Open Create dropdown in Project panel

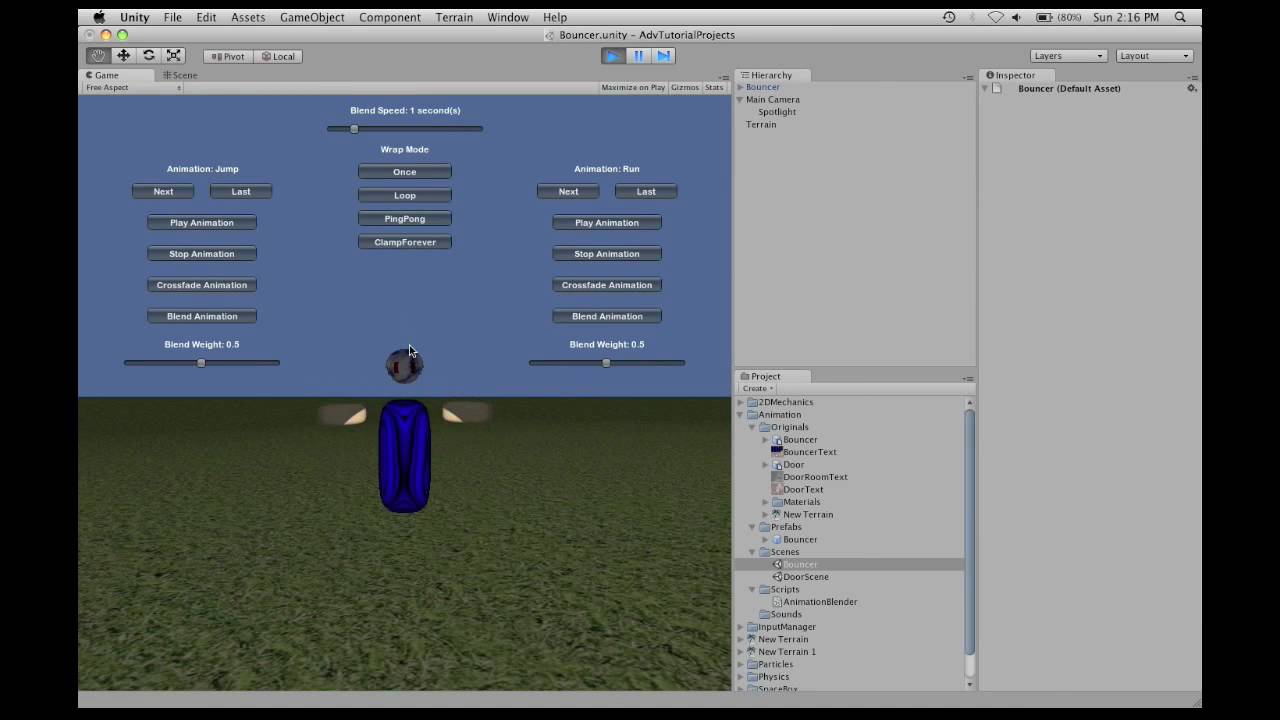[x=757, y=388]
